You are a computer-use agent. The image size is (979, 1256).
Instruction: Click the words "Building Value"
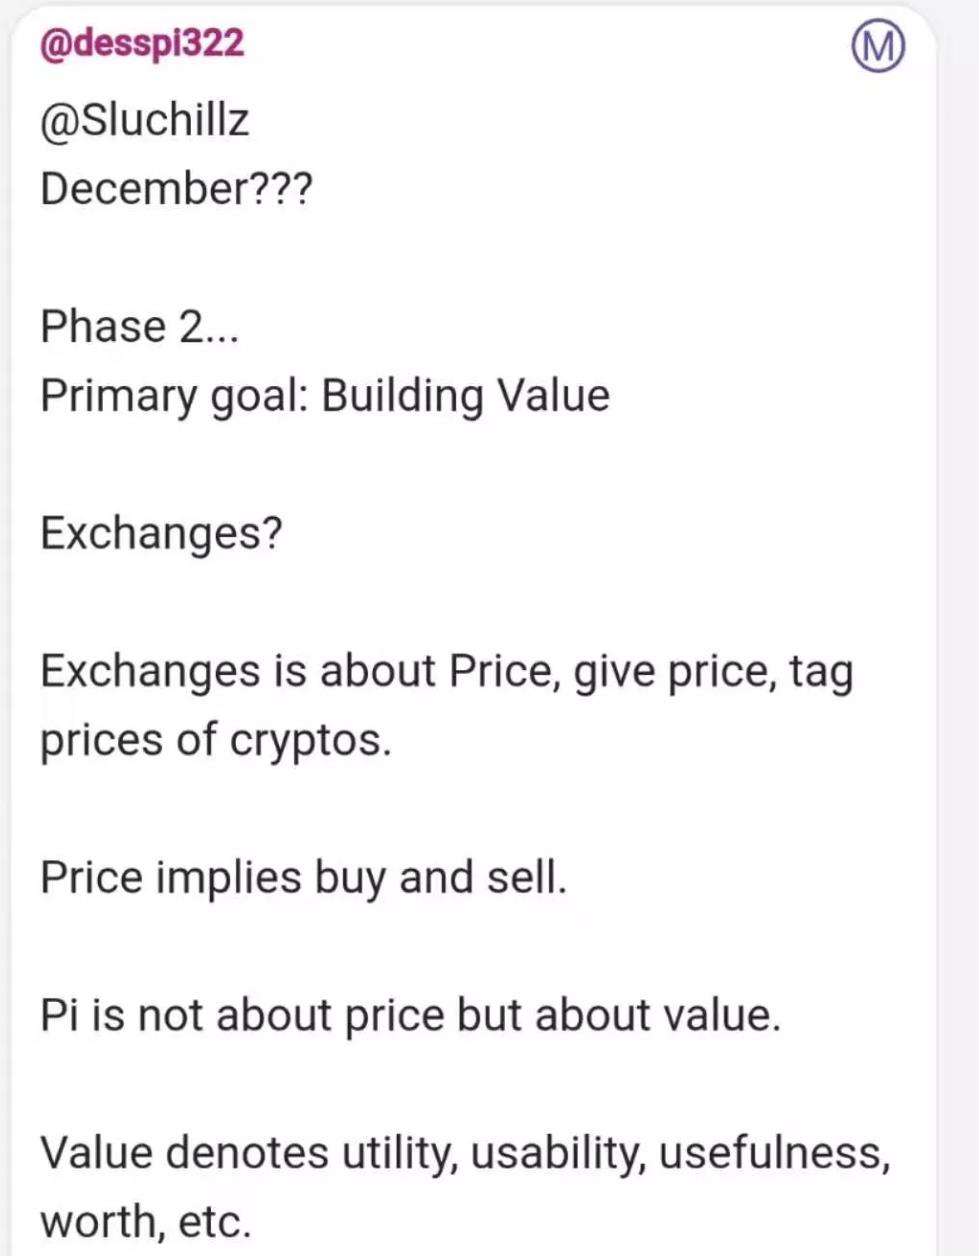(x=466, y=394)
